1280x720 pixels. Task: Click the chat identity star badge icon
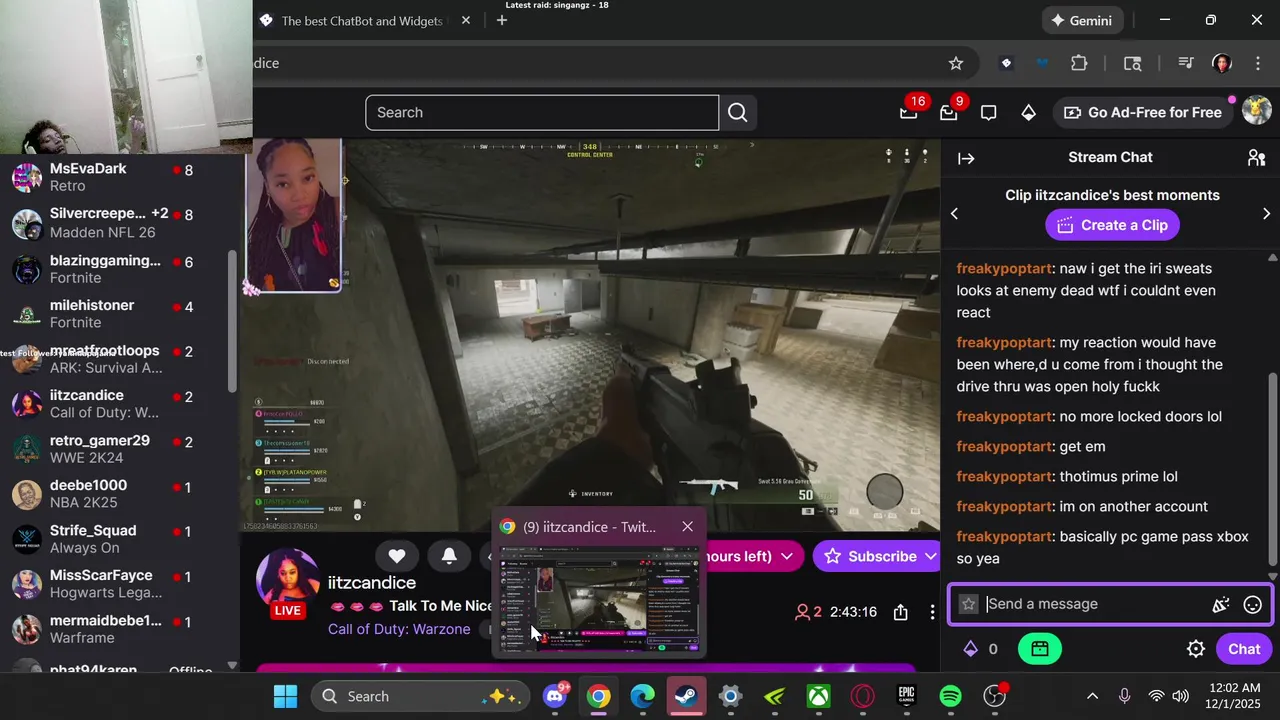(968, 604)
